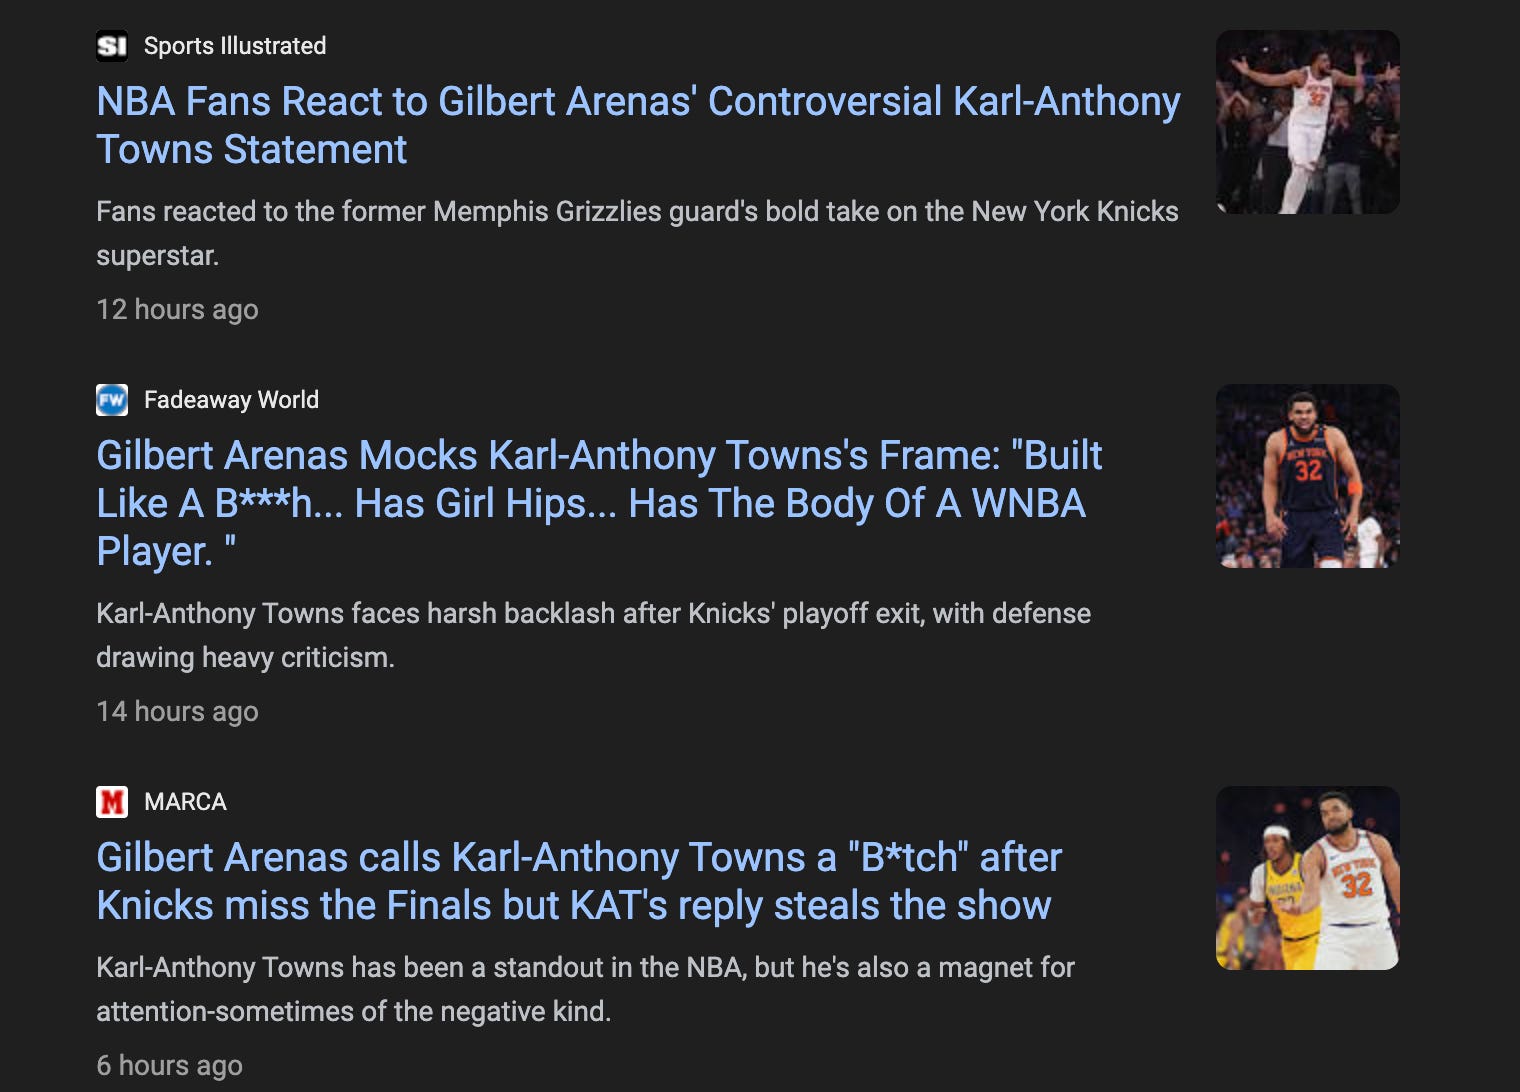1520x1092 pixels.
Task: Click the Fadeaway World FW favicon
Action: 112,400
